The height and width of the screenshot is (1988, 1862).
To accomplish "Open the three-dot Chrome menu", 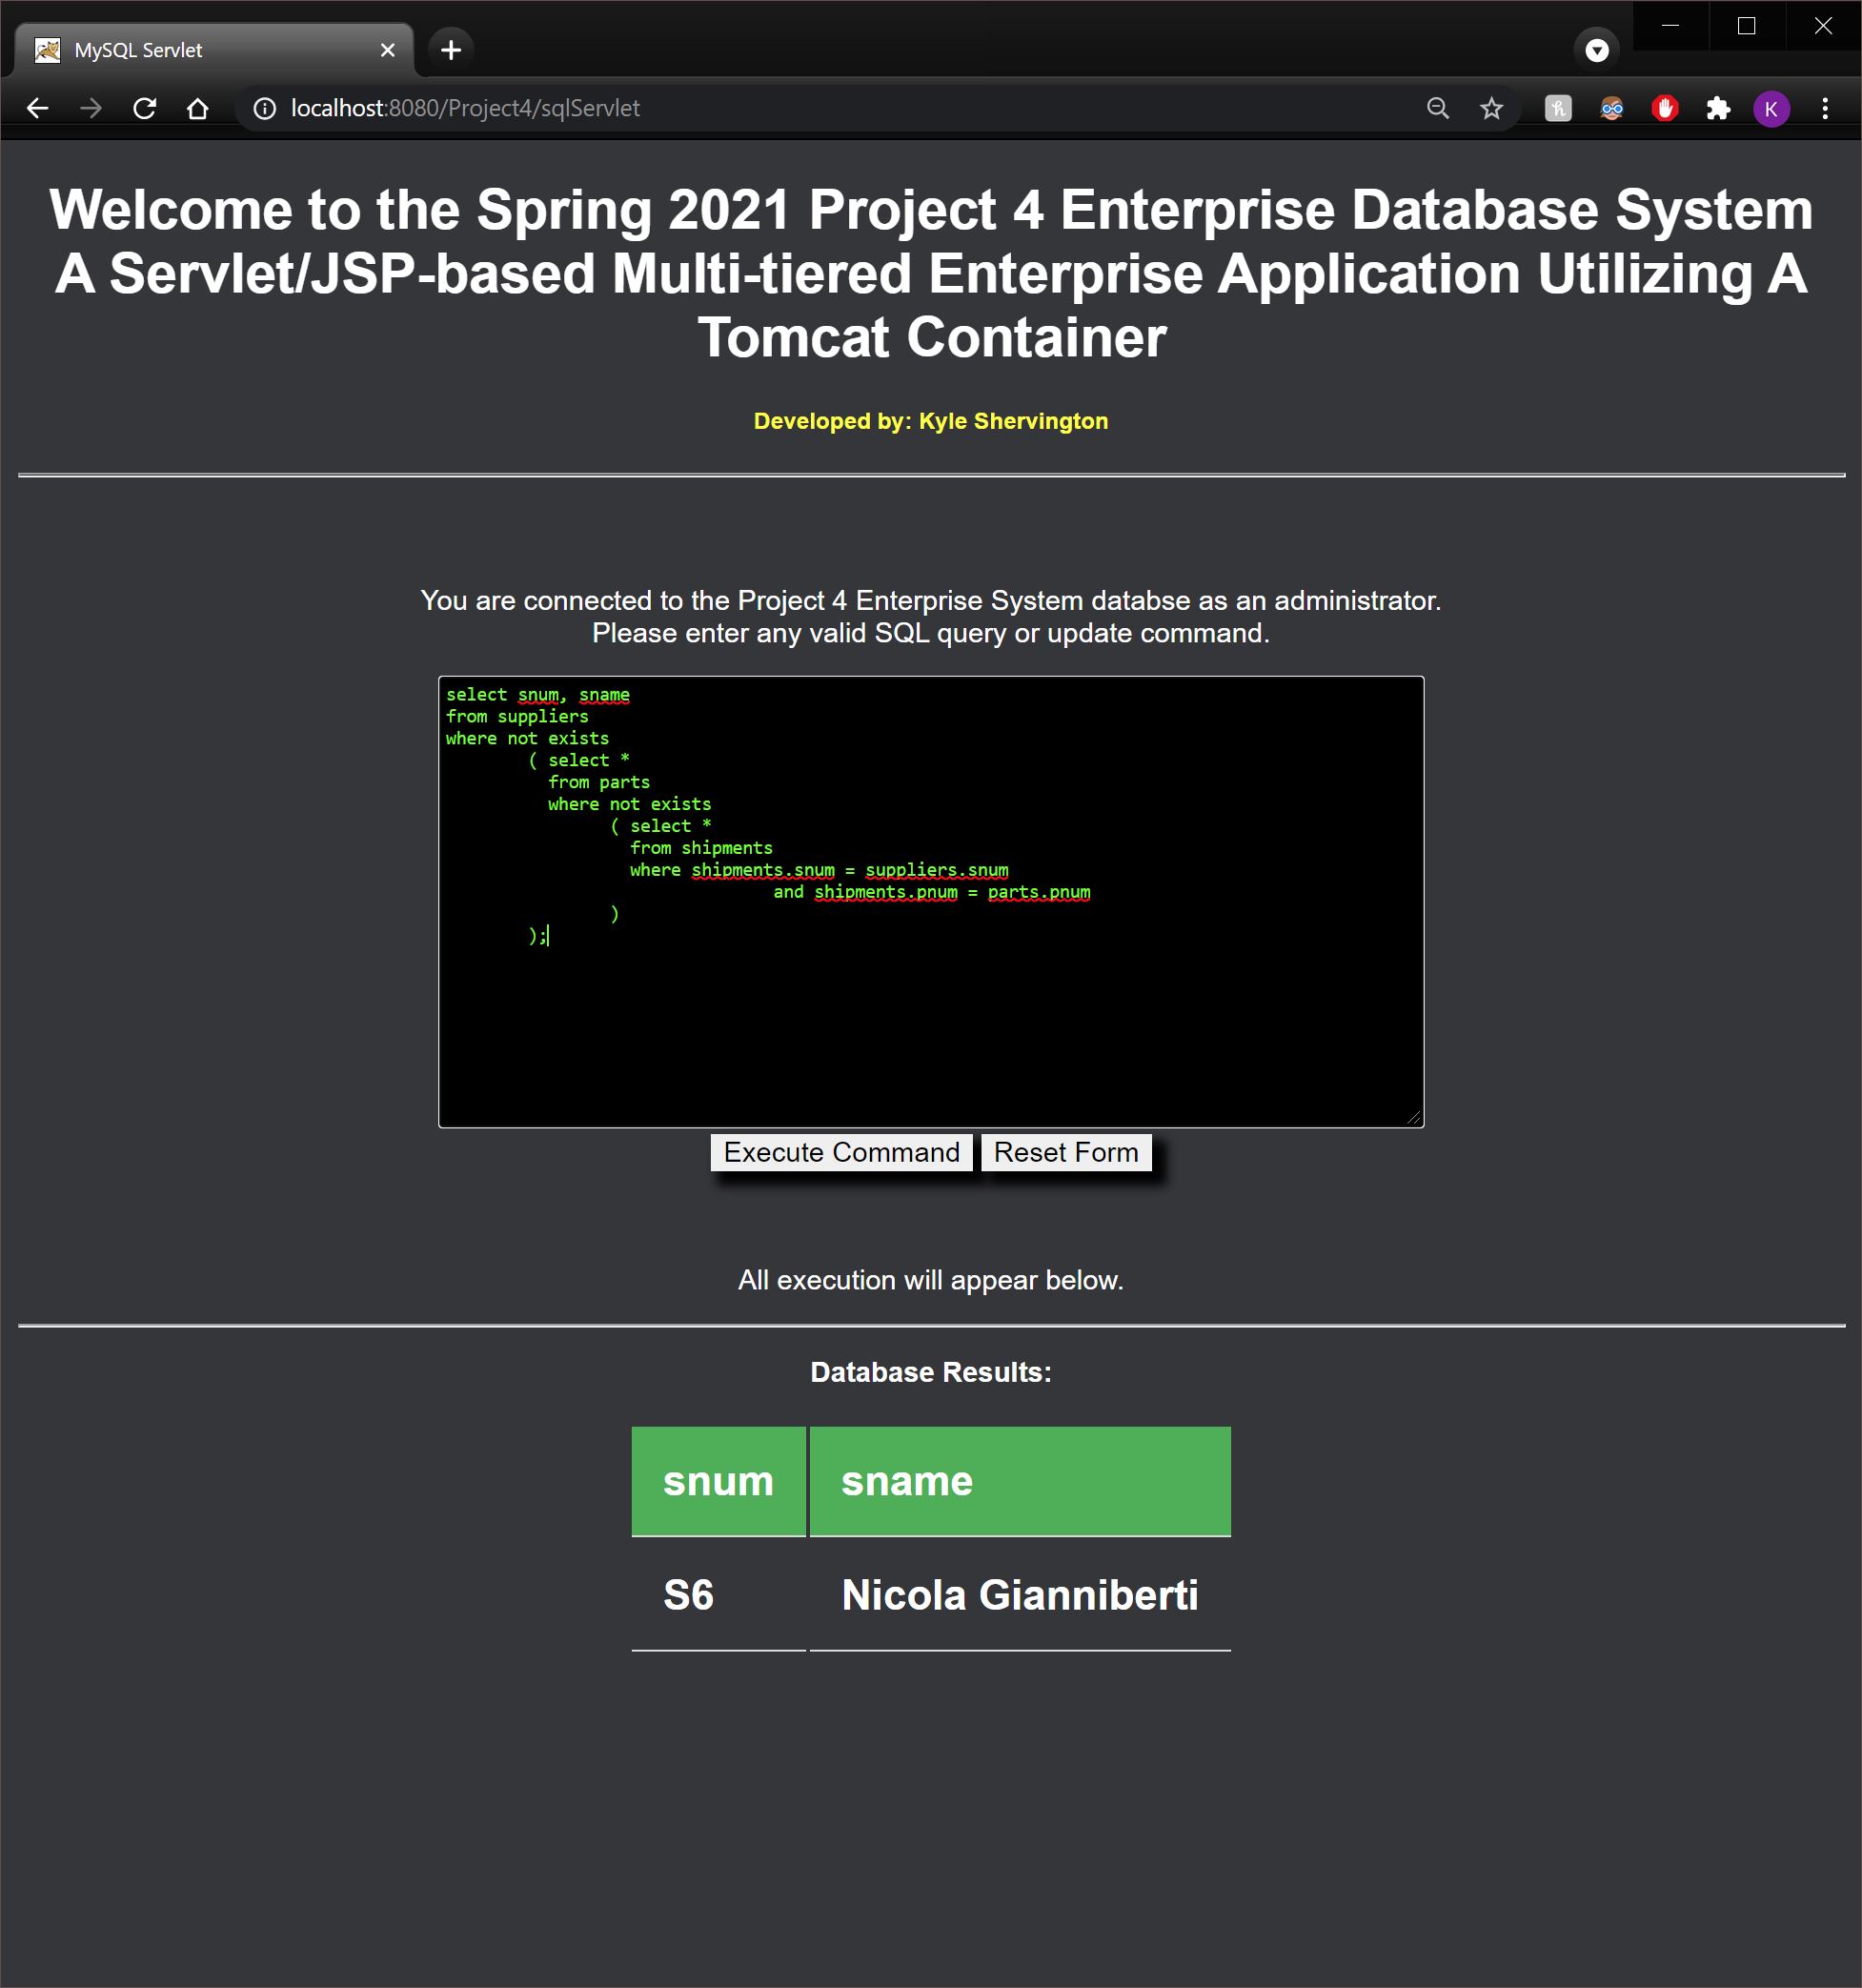I will coord(1827,108).
